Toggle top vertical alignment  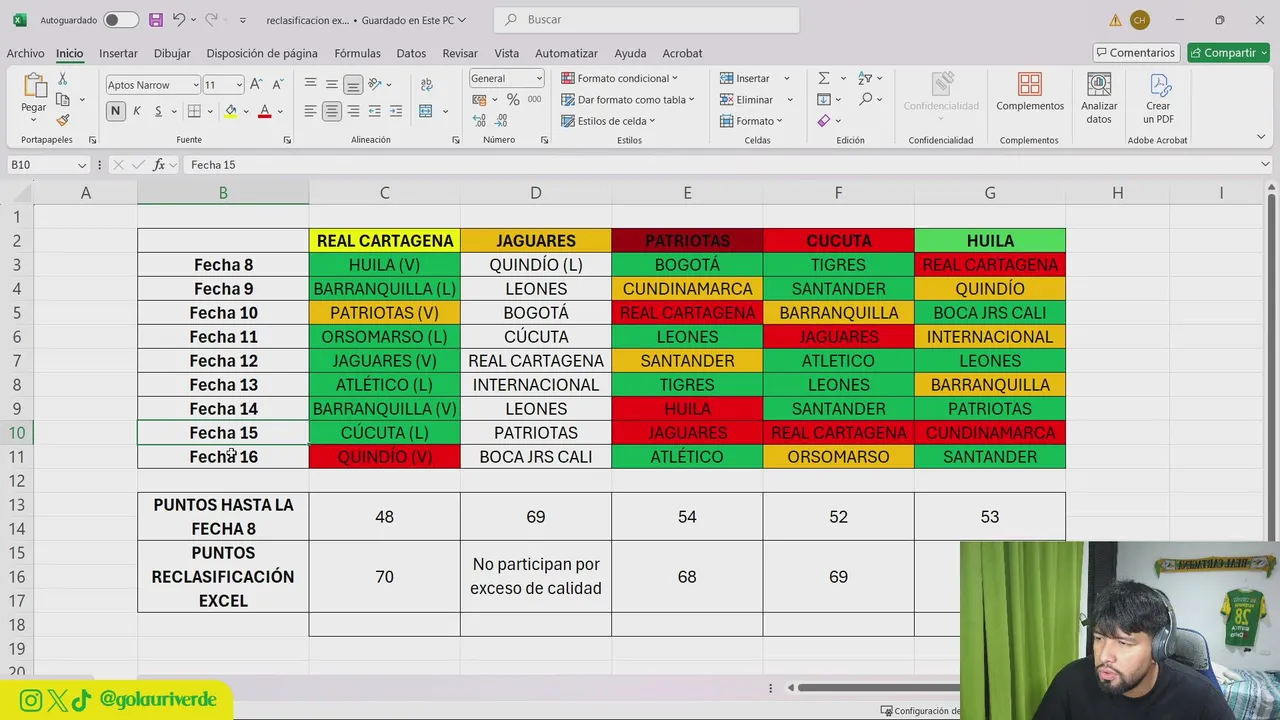click(x=311, y=85)
